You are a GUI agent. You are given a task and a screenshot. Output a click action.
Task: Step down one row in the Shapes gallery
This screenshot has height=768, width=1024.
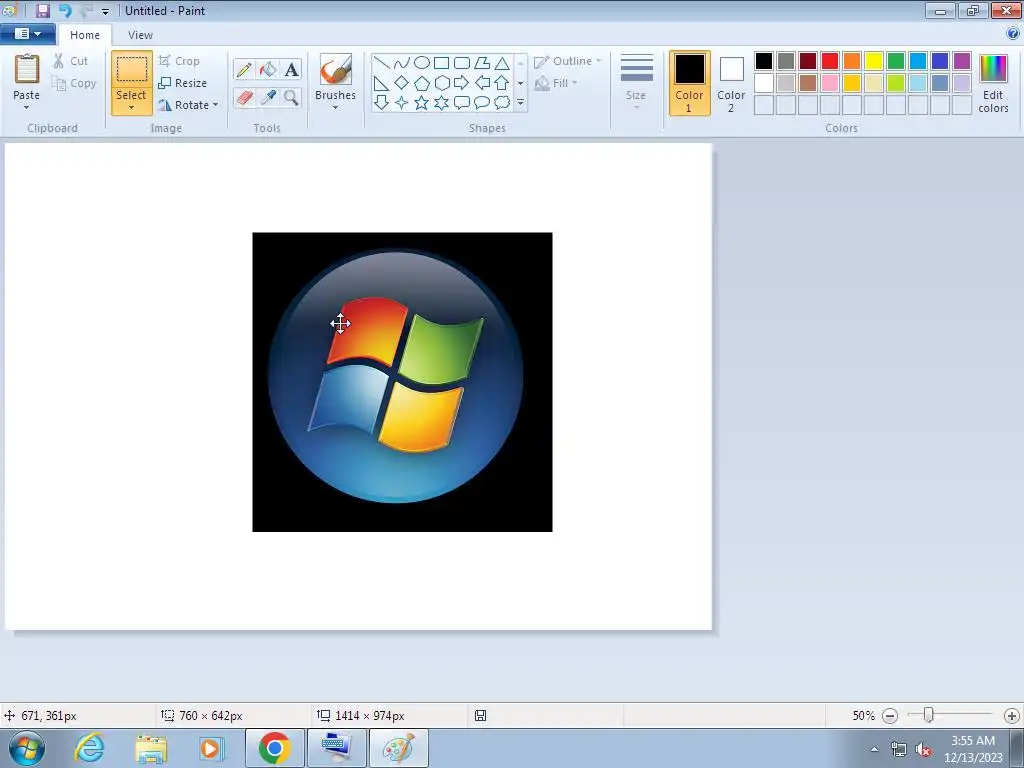(520, 83)
